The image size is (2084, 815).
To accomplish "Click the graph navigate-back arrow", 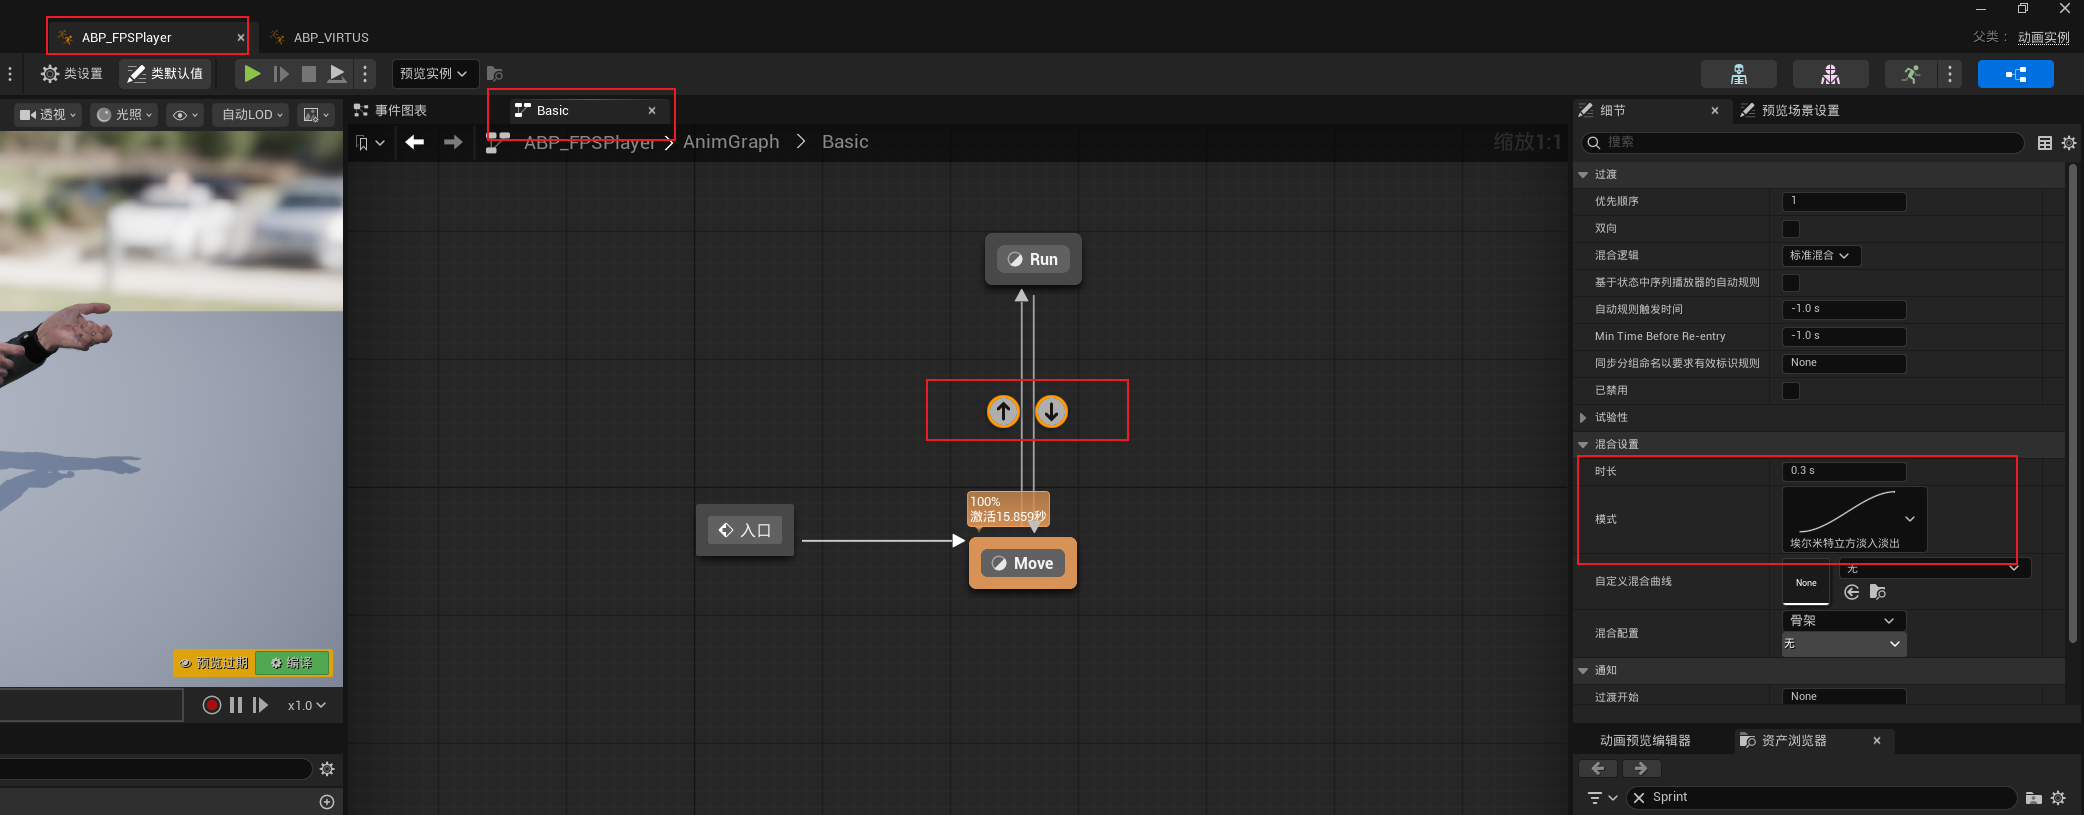I will (415, 142).
